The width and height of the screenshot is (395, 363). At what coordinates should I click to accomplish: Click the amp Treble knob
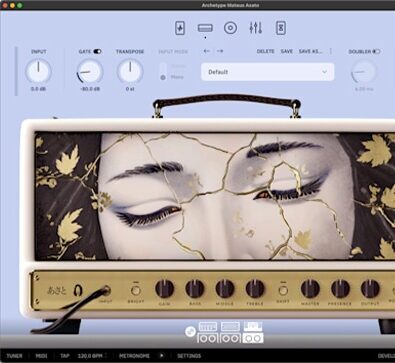click(x=255, y=289)
